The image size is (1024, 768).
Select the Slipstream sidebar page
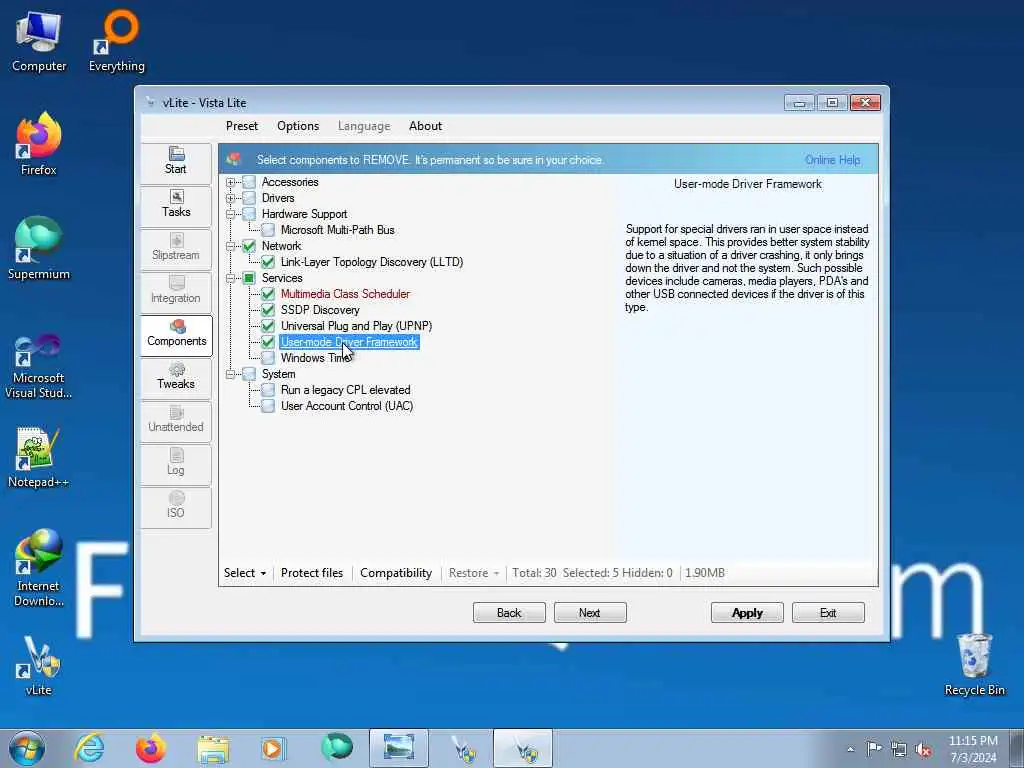click(x=176, y=248)
